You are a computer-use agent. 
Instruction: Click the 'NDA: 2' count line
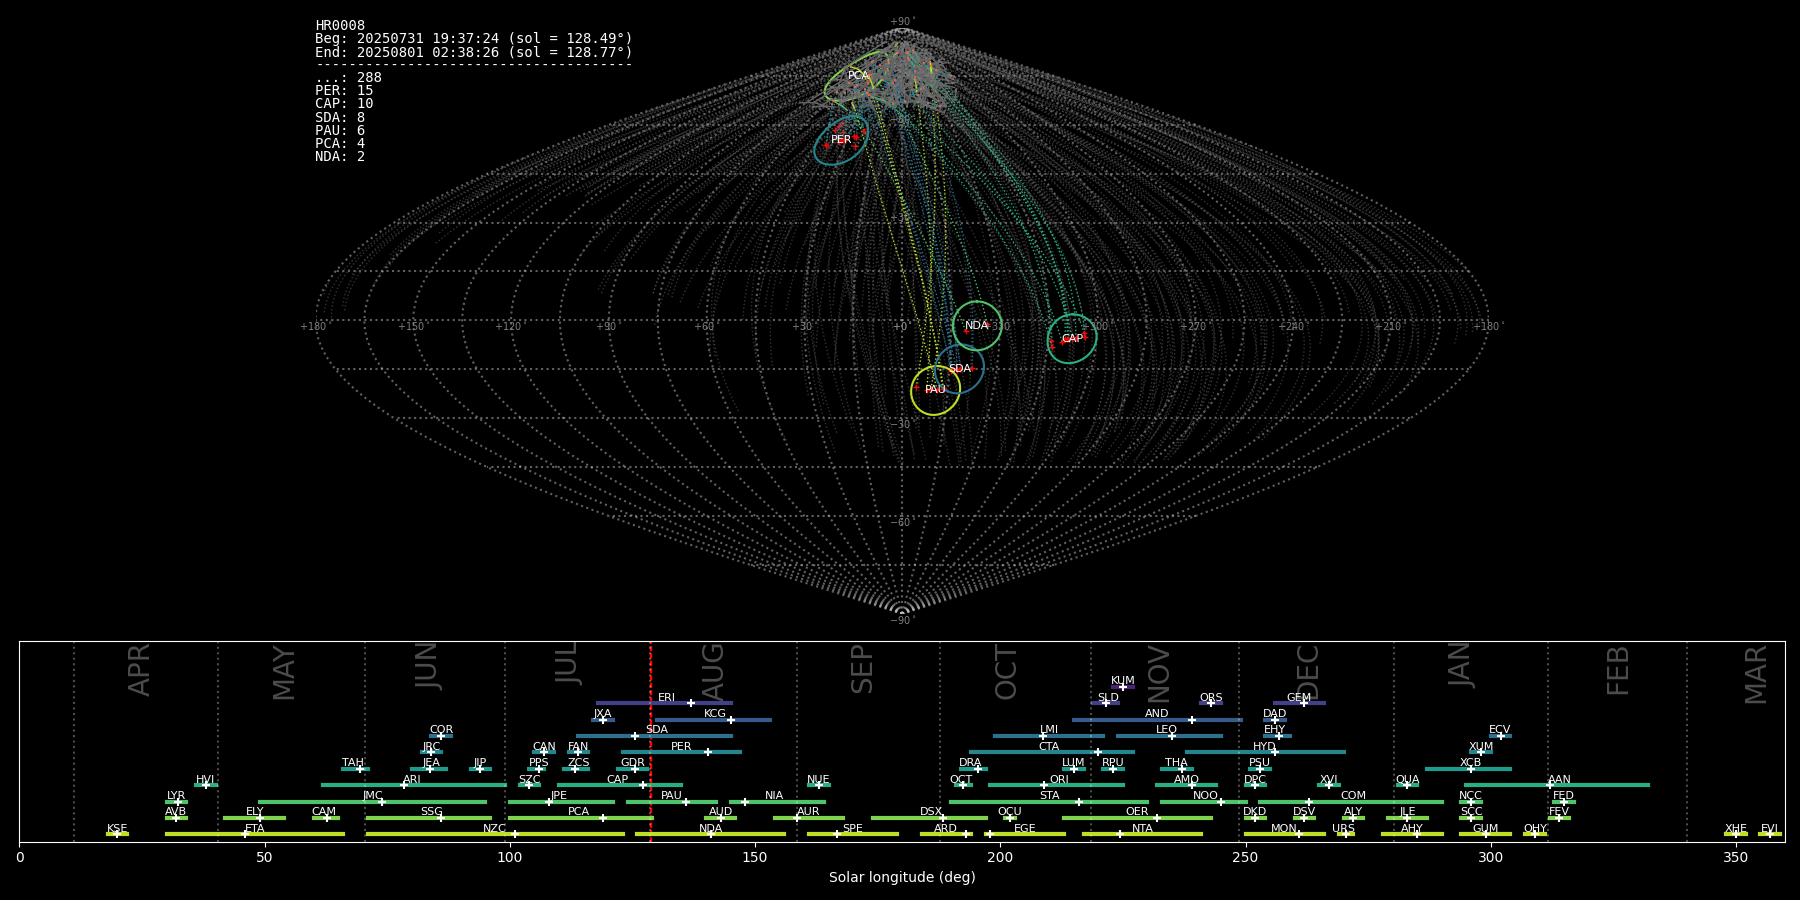(x=340, y=157)
